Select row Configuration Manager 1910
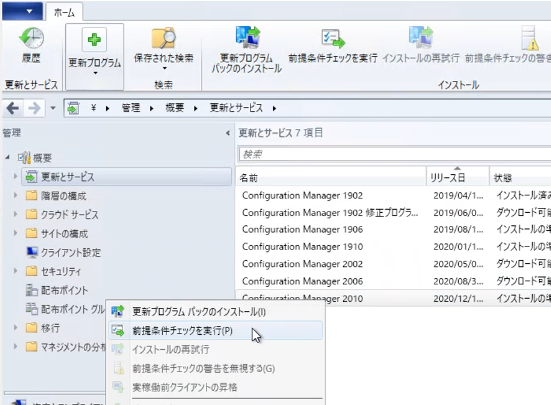 tap(393, 247)
